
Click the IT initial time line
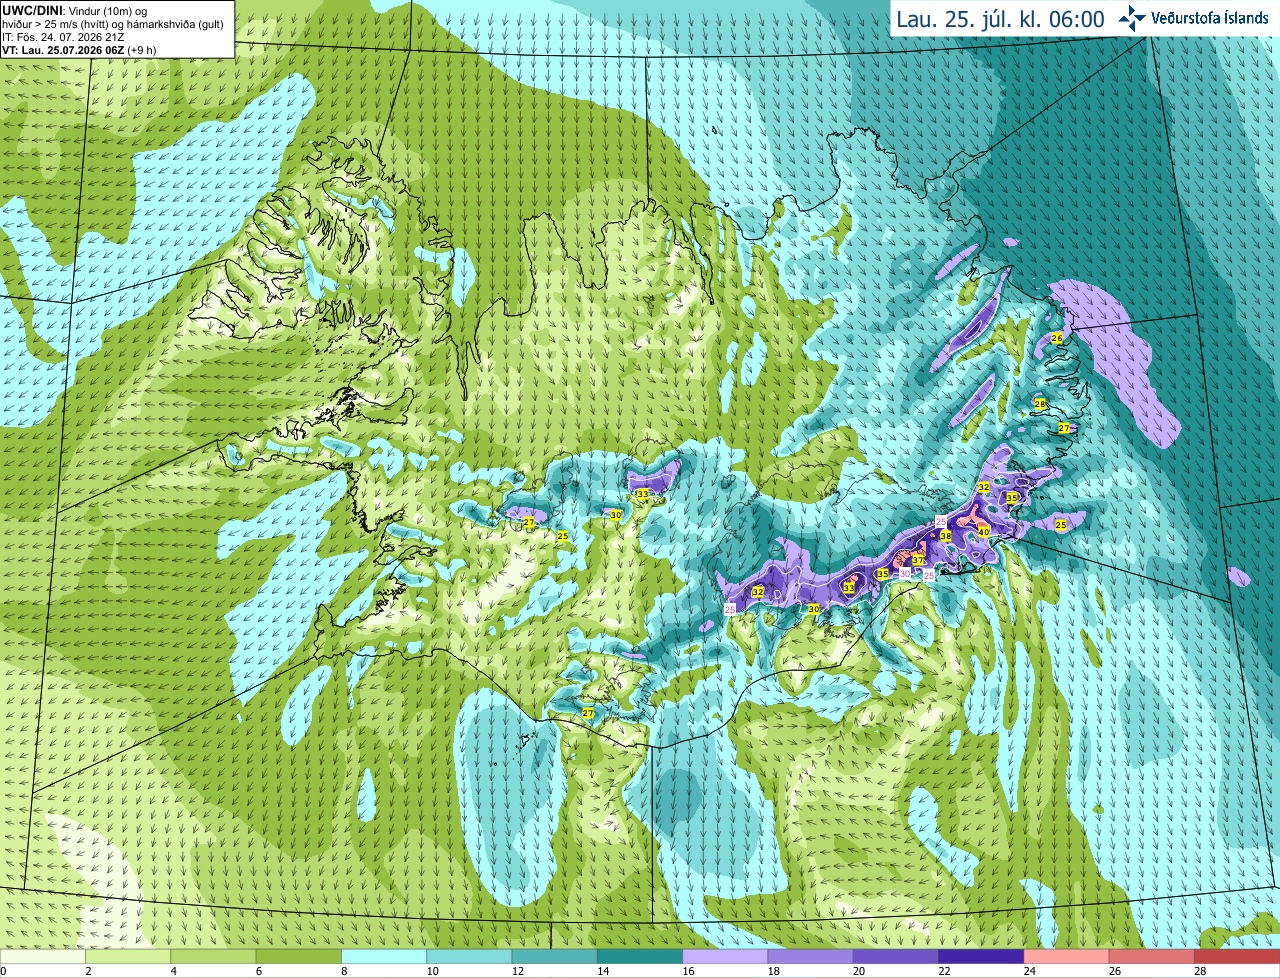click(64, 37)
